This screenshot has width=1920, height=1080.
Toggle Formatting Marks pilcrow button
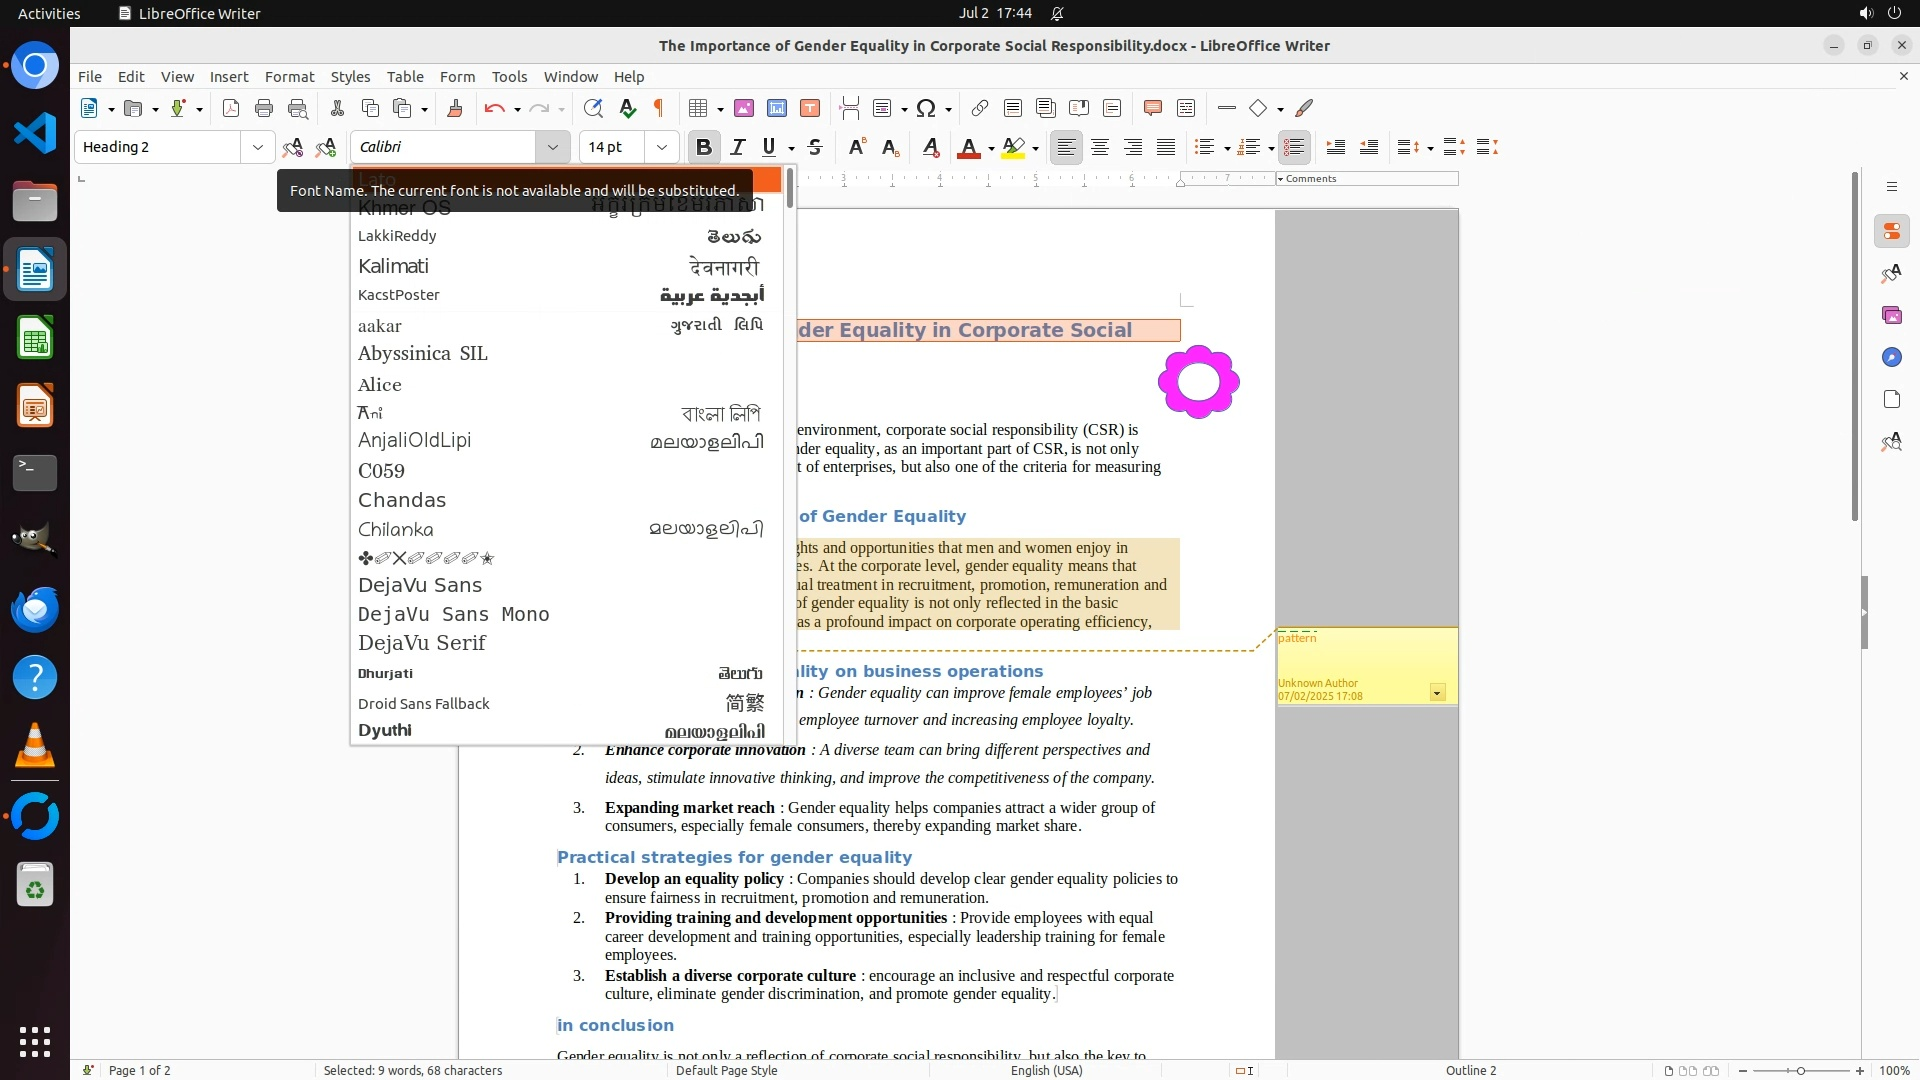[659, 108]
